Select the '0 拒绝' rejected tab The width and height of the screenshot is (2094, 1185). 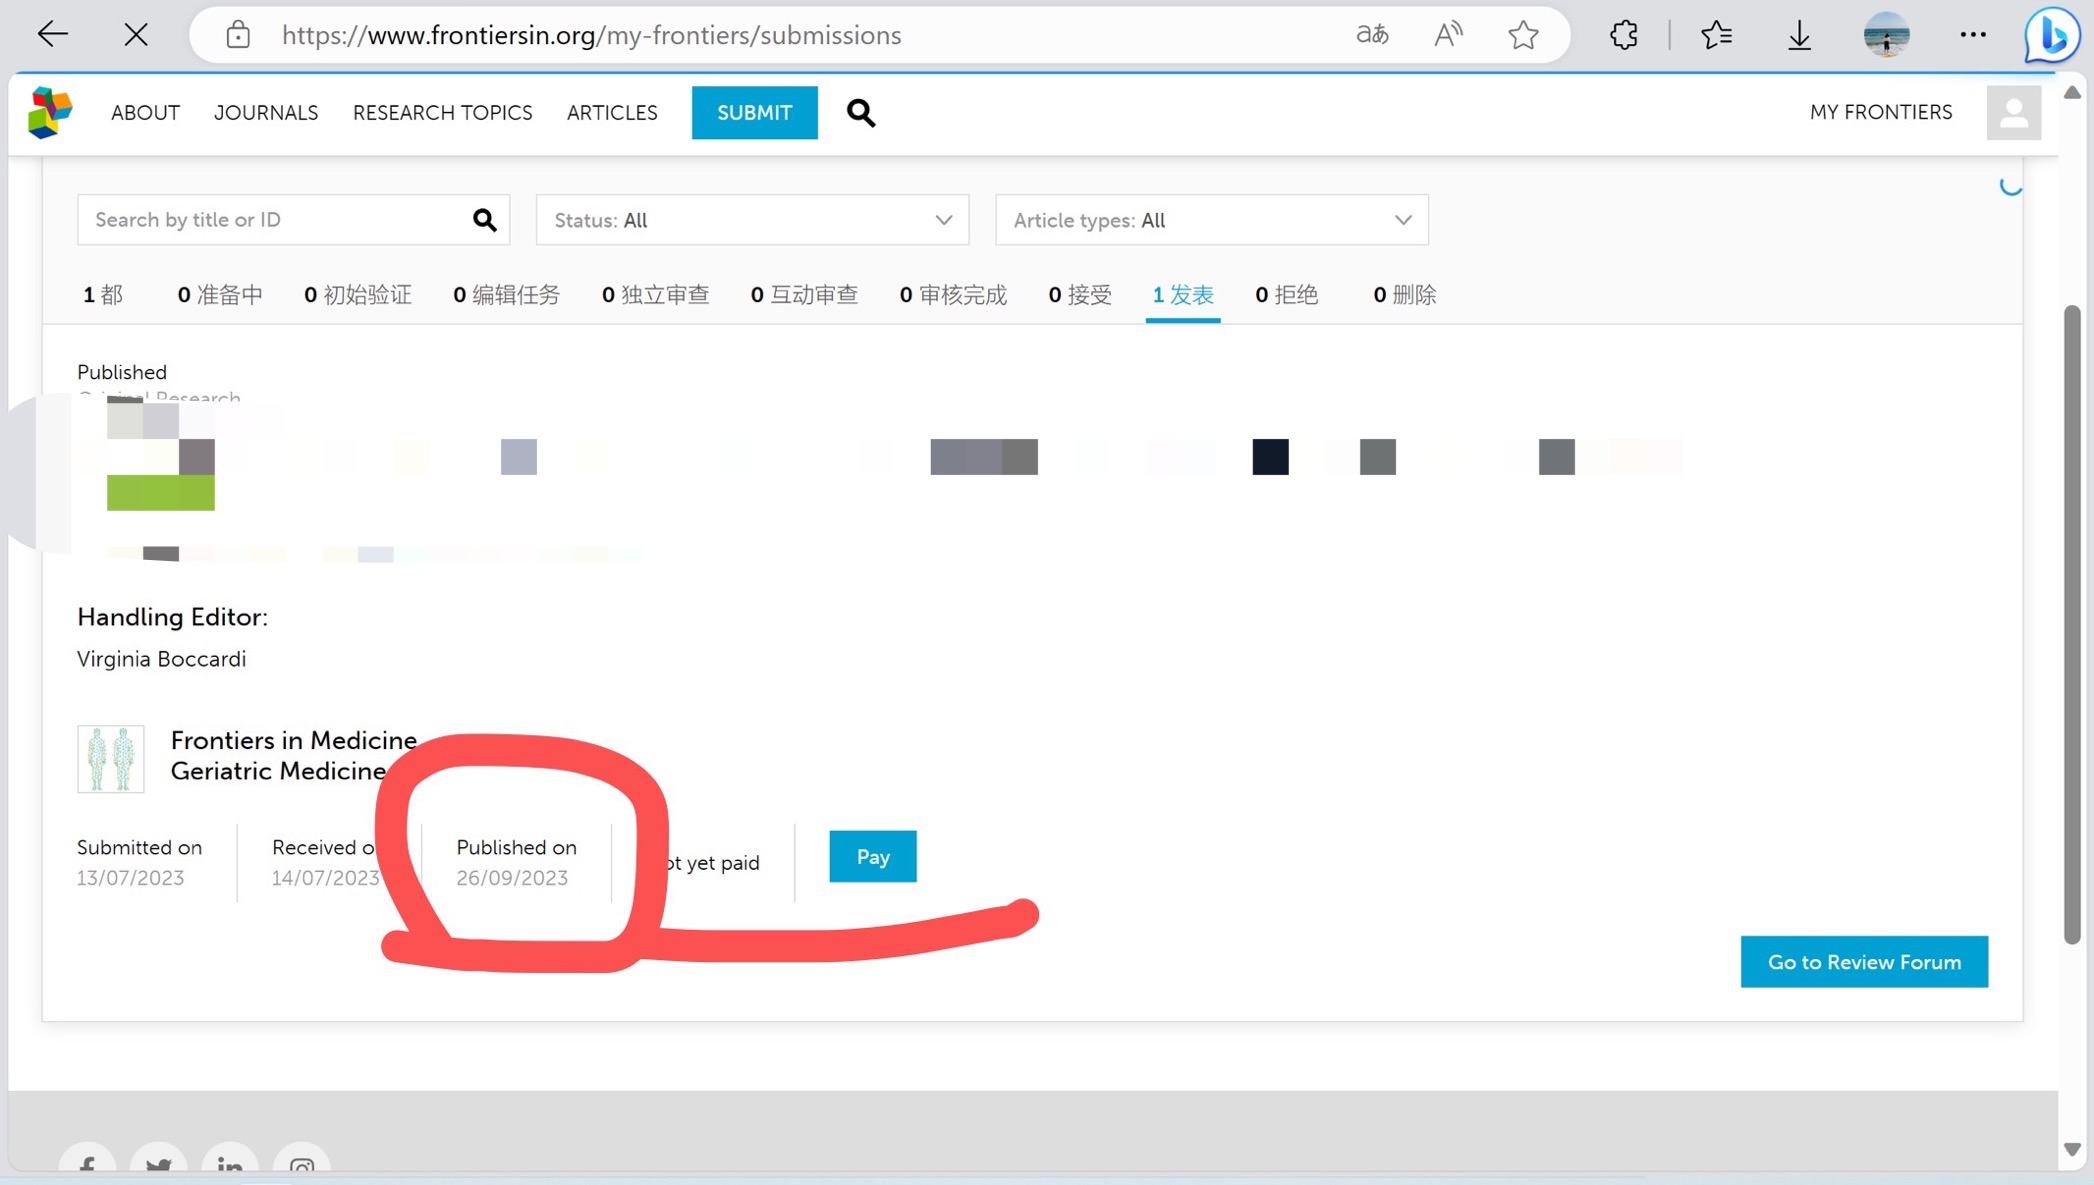pyautogui.click(x=1286, y=295)
